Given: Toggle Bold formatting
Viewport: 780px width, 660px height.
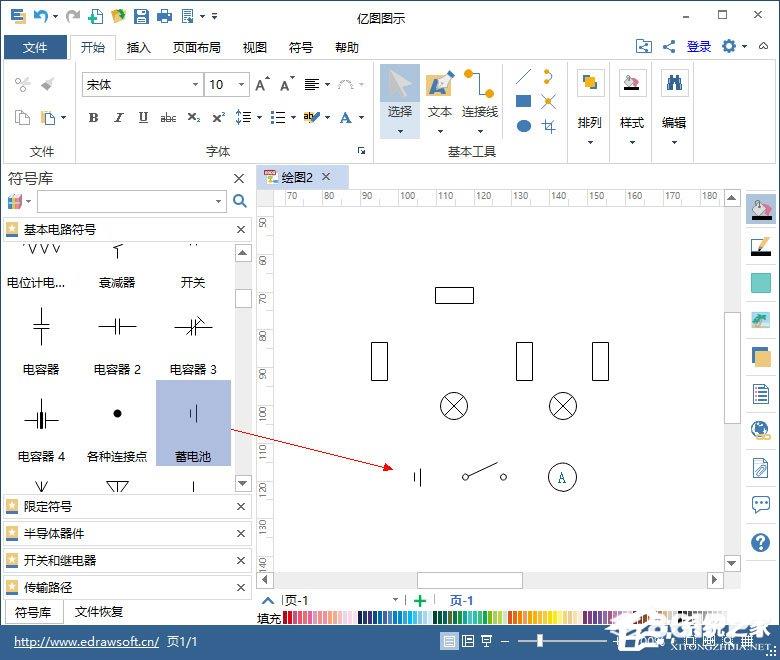Looking at the screenshot, I should click(93, 118).
